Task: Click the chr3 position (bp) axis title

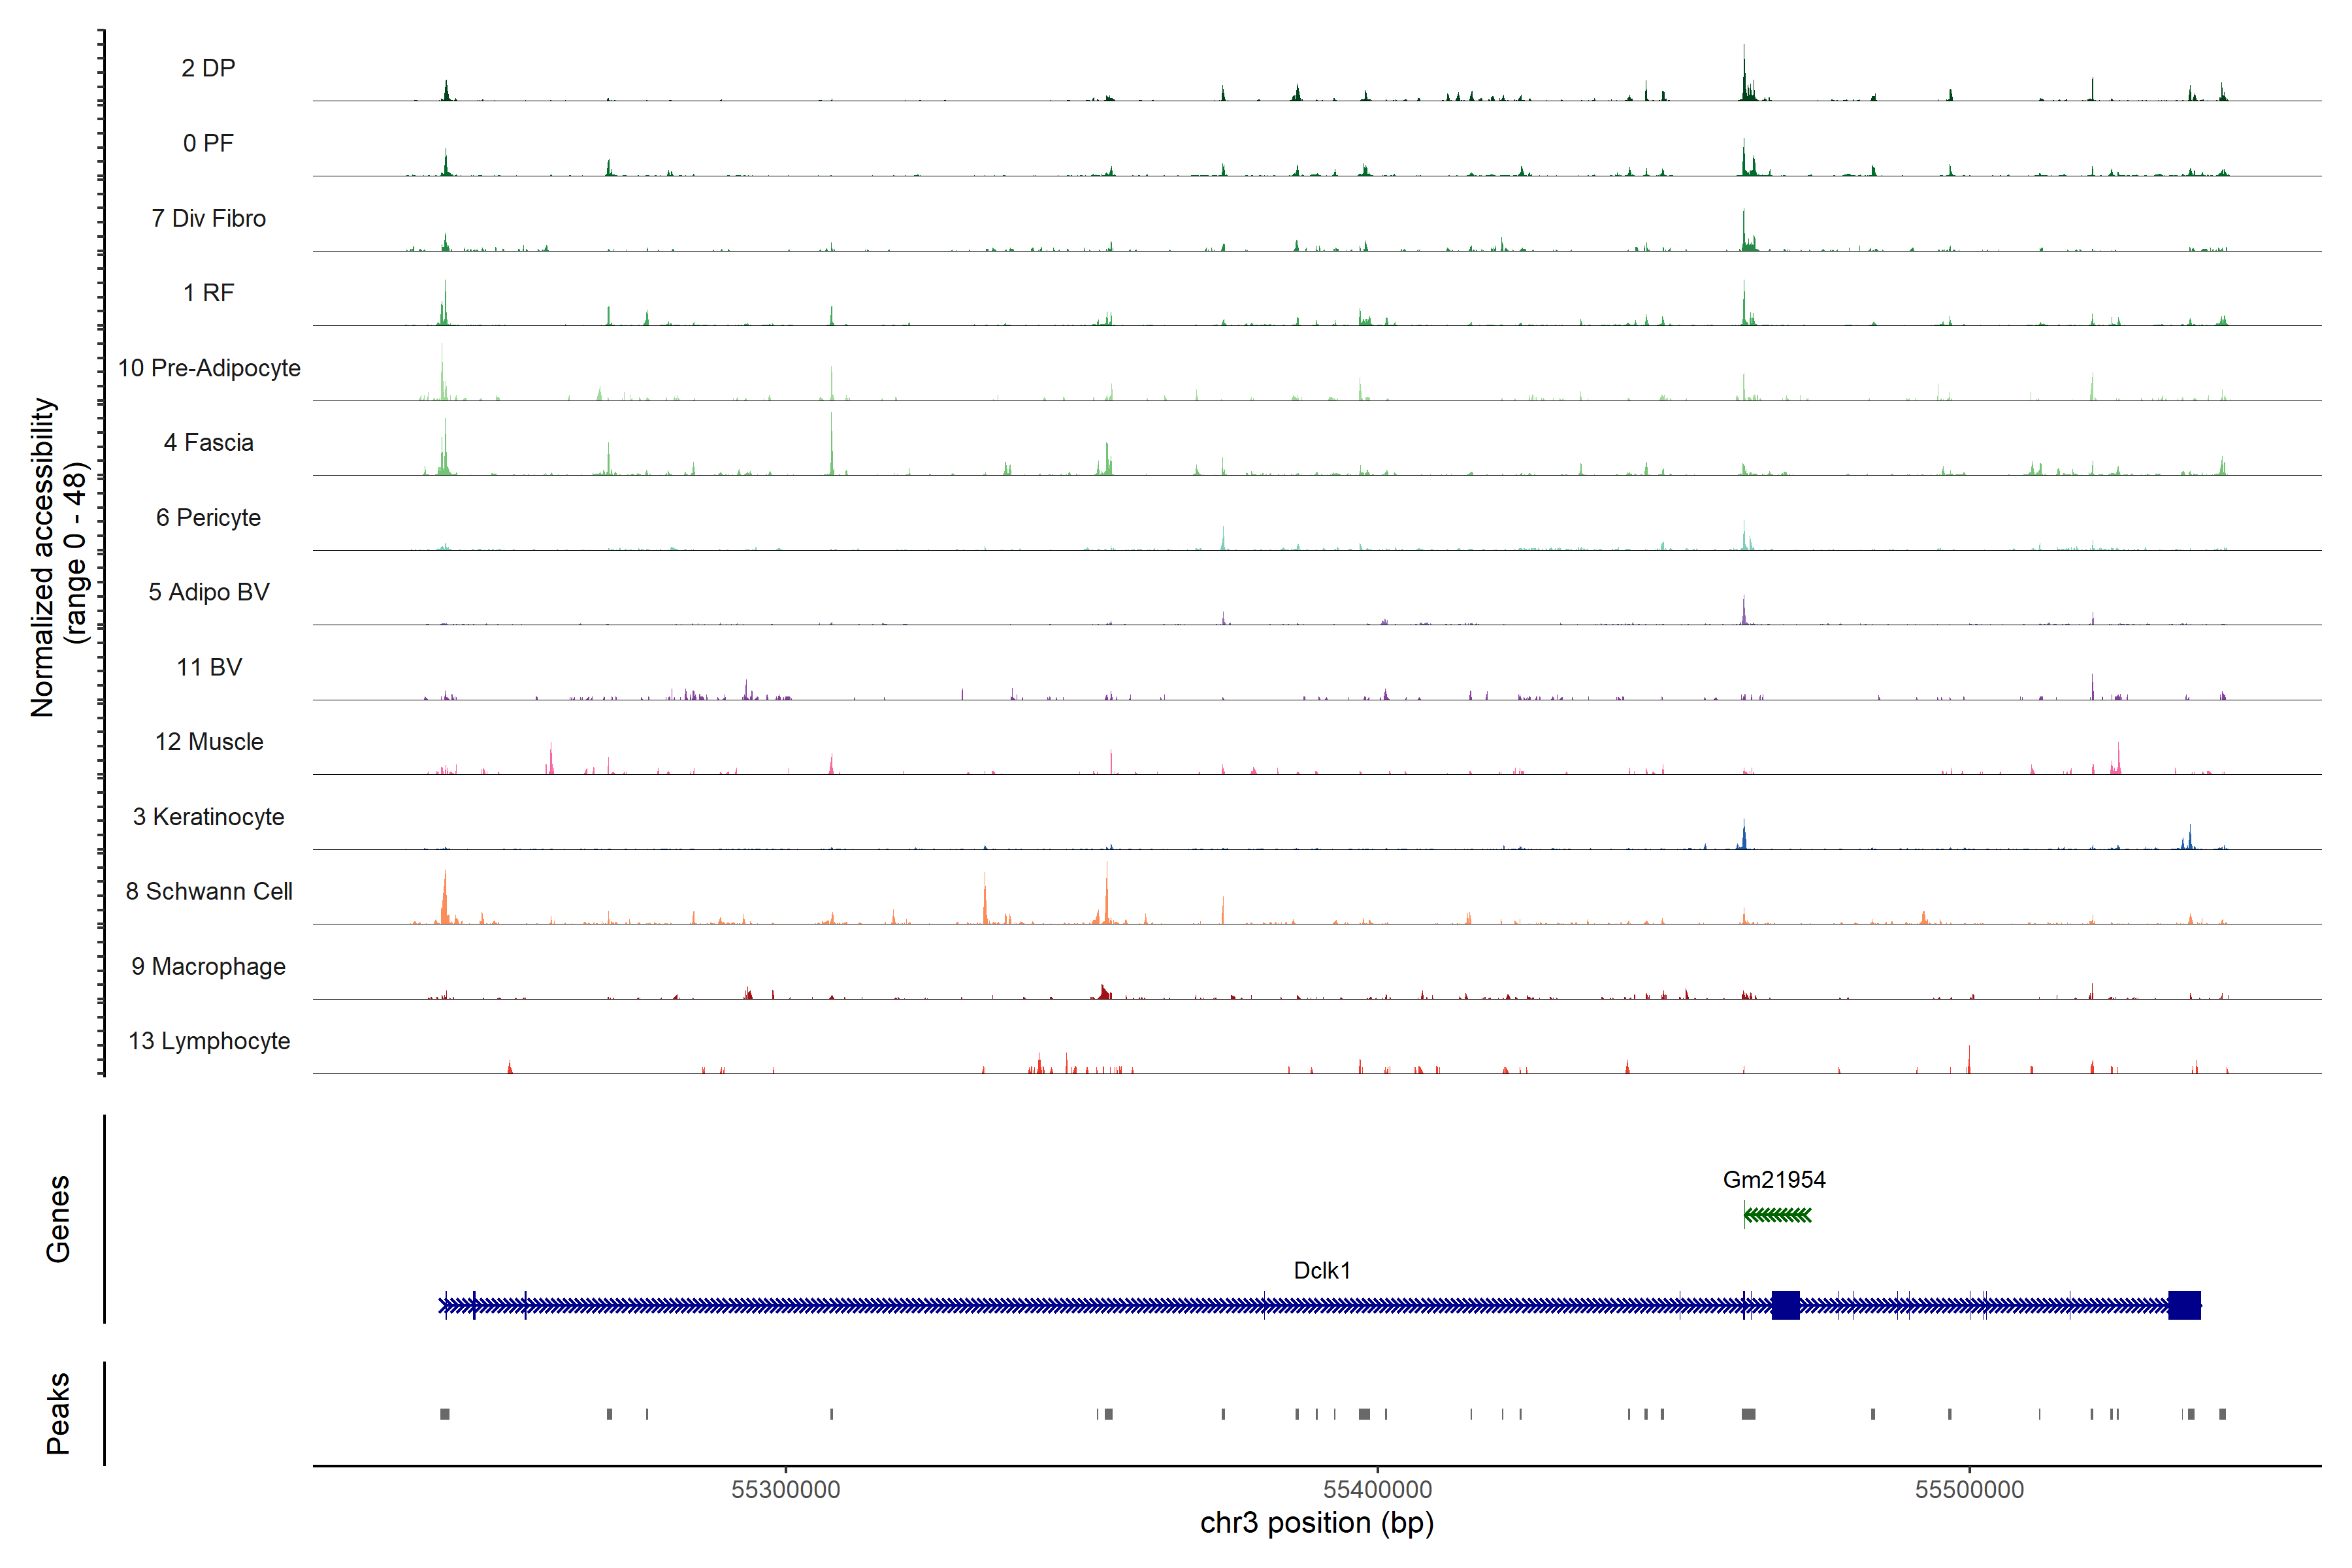Action: pyautogui.click(x=1316, y=1523)
